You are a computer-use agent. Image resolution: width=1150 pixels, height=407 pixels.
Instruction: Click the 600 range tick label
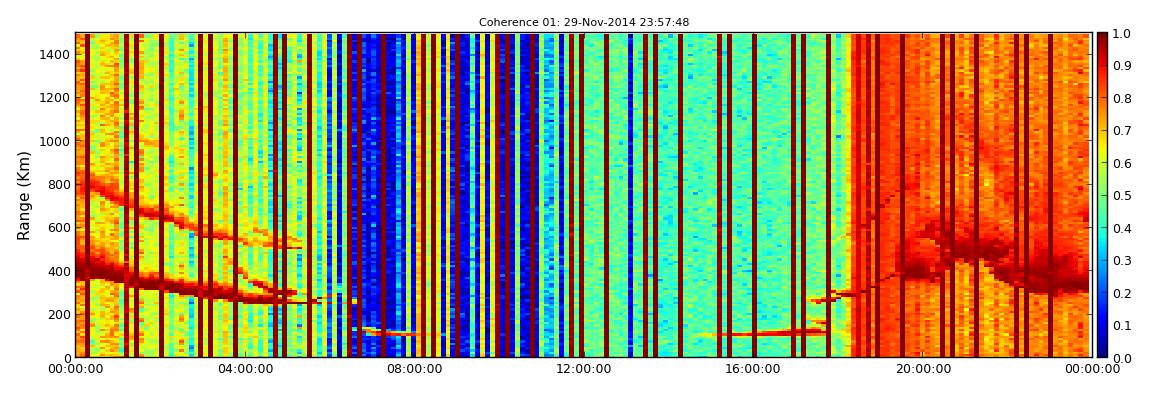pos(58,227)
